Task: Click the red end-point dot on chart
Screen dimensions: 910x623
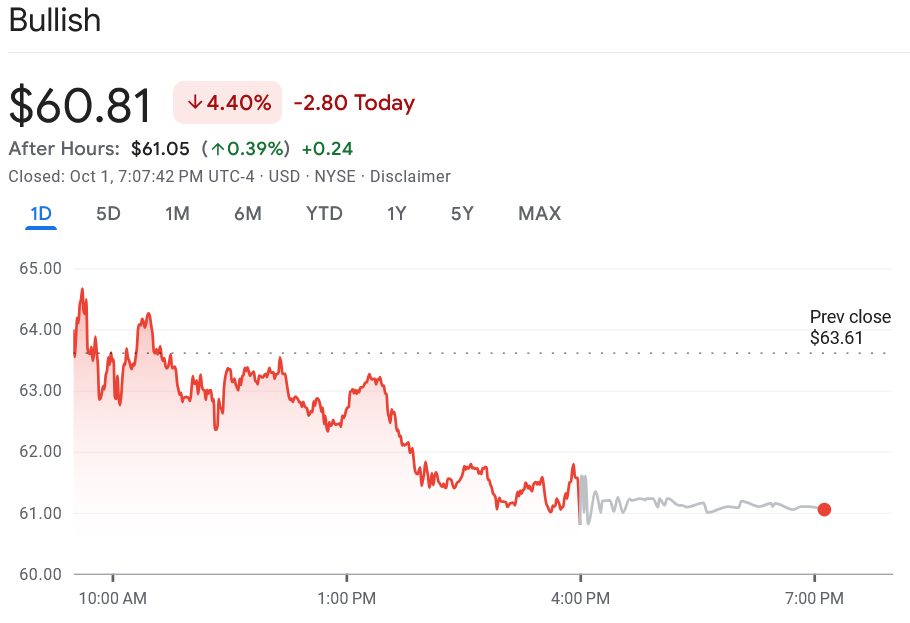Action: [x=824, y=509]
